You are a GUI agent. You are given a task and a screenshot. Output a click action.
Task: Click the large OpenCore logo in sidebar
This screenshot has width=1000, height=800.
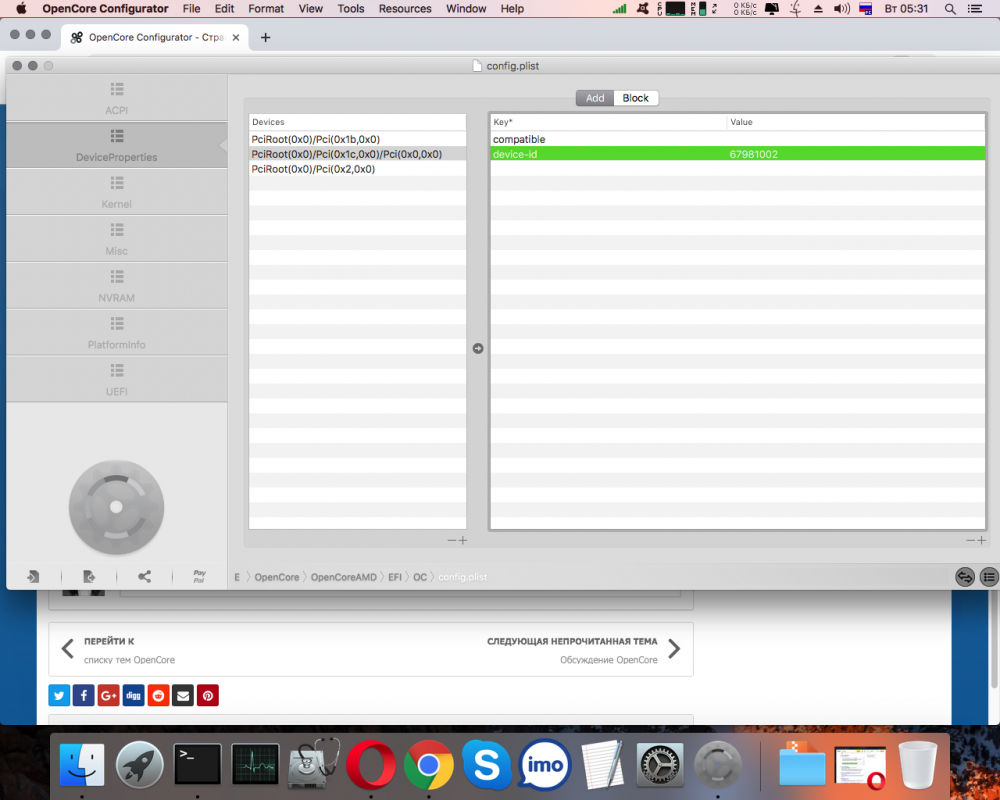point(116,507)
